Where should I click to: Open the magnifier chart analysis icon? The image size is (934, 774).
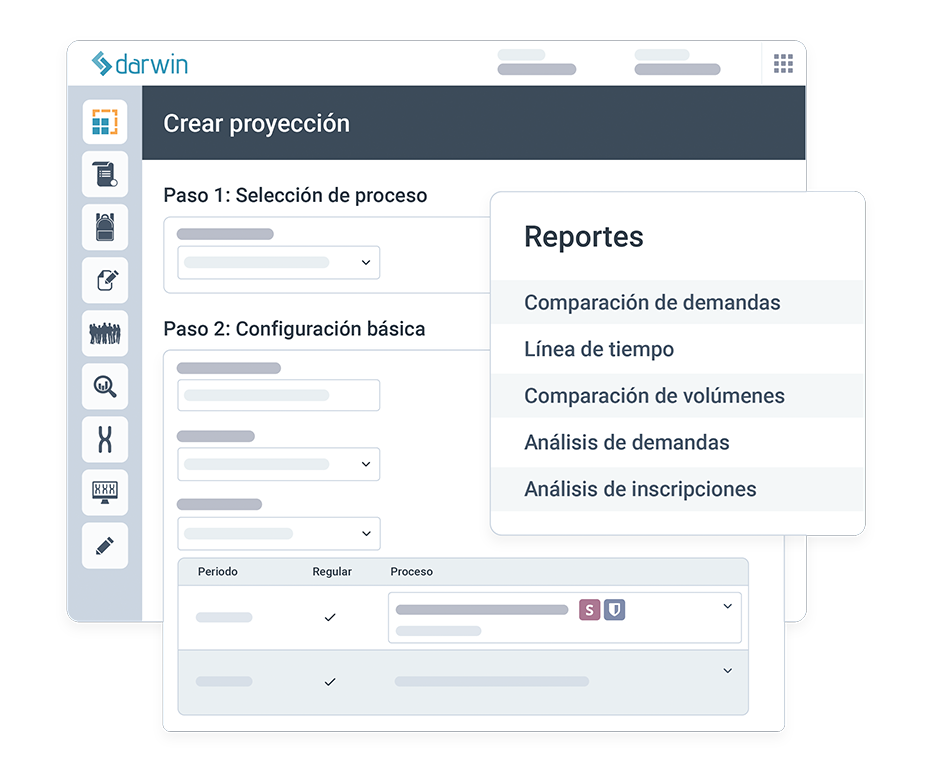[105, 386]
